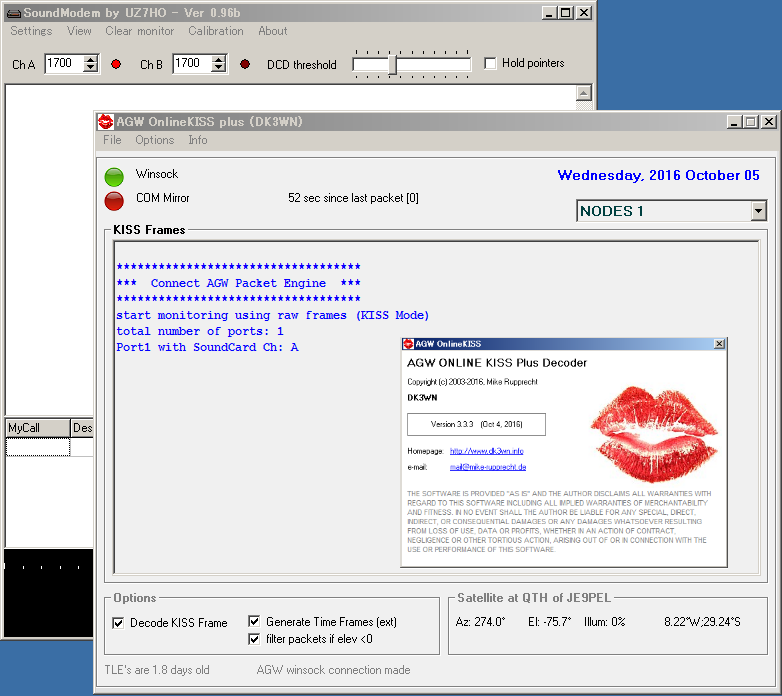Click the Winsock green status indicator
Viewport: 782px width, 696px height.
point(114,177)
